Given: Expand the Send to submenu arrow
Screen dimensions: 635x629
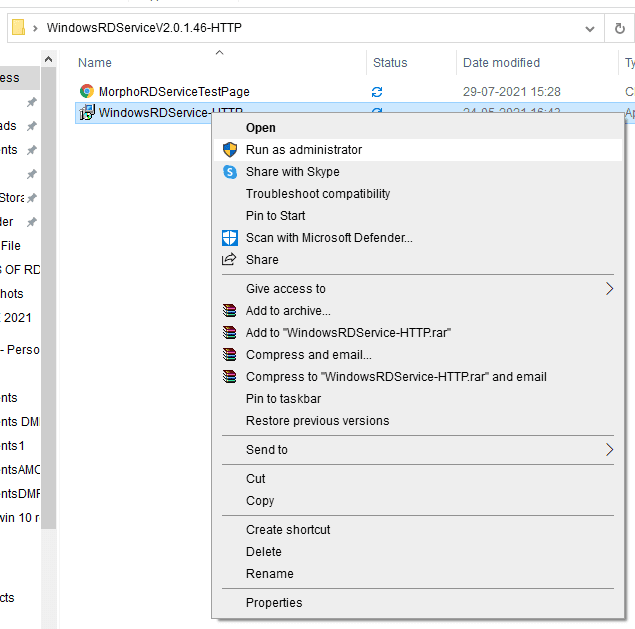Looking at the screenshot, I should (x=609, y=450).
